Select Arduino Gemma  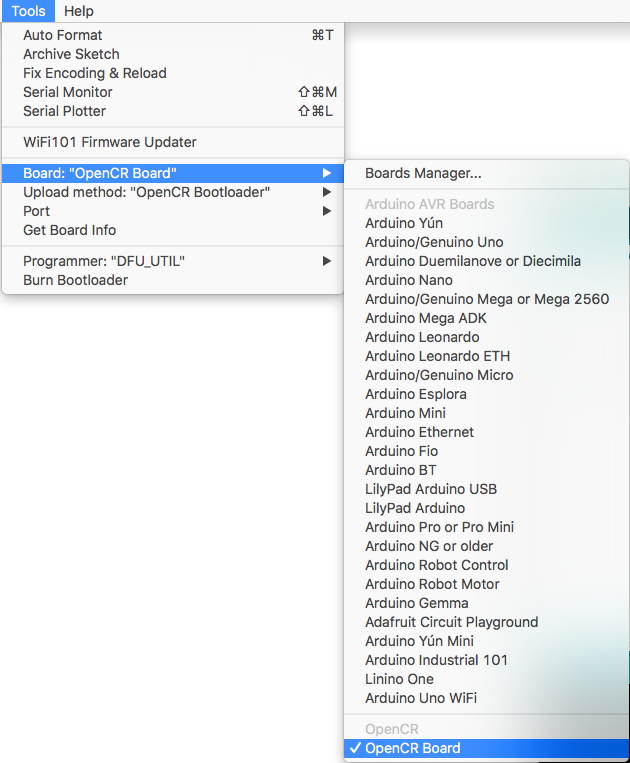click(486, 602)
